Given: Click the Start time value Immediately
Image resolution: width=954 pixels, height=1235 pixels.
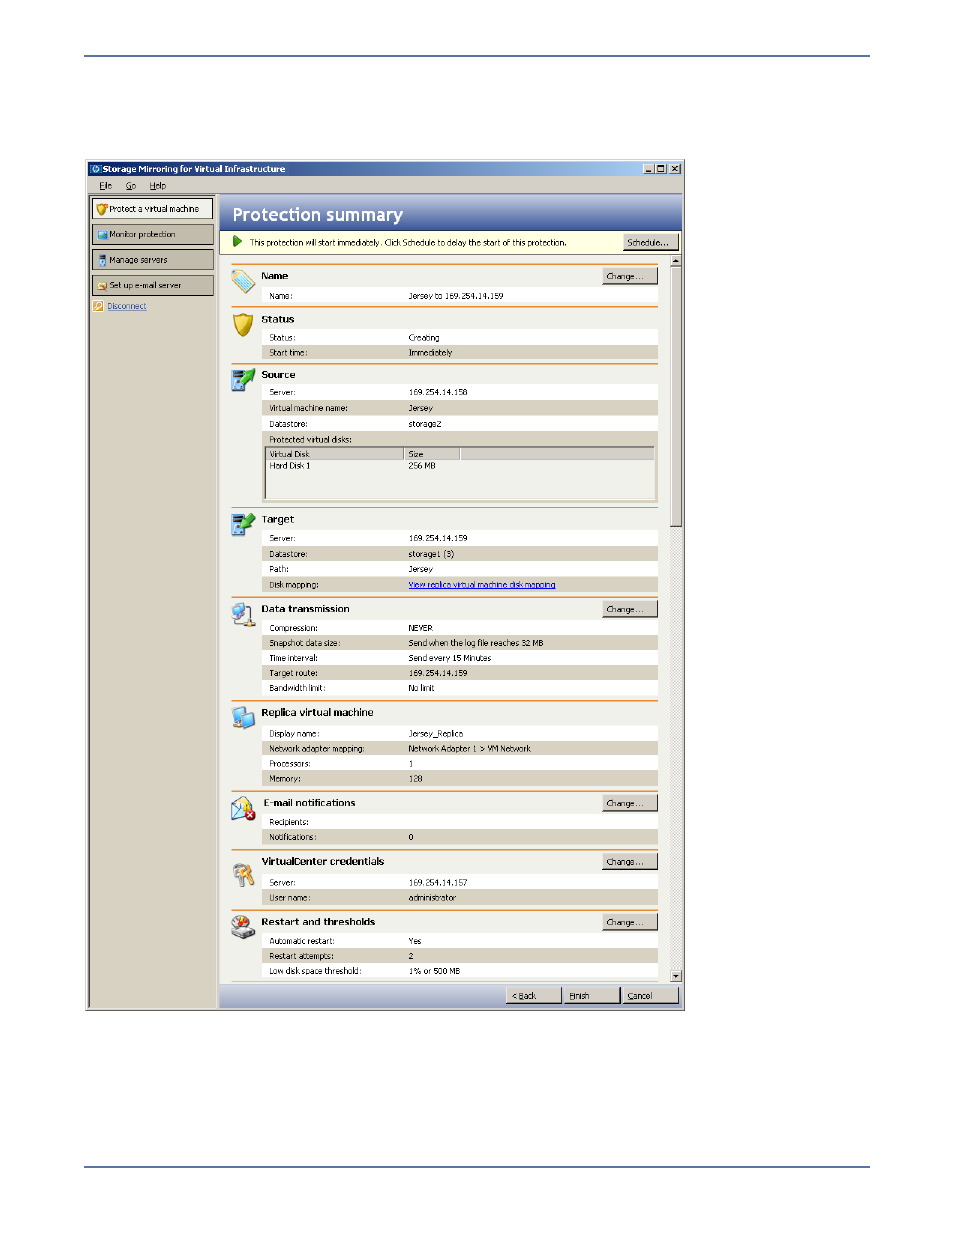Looking at the screenshot, I should coord(430,353).
